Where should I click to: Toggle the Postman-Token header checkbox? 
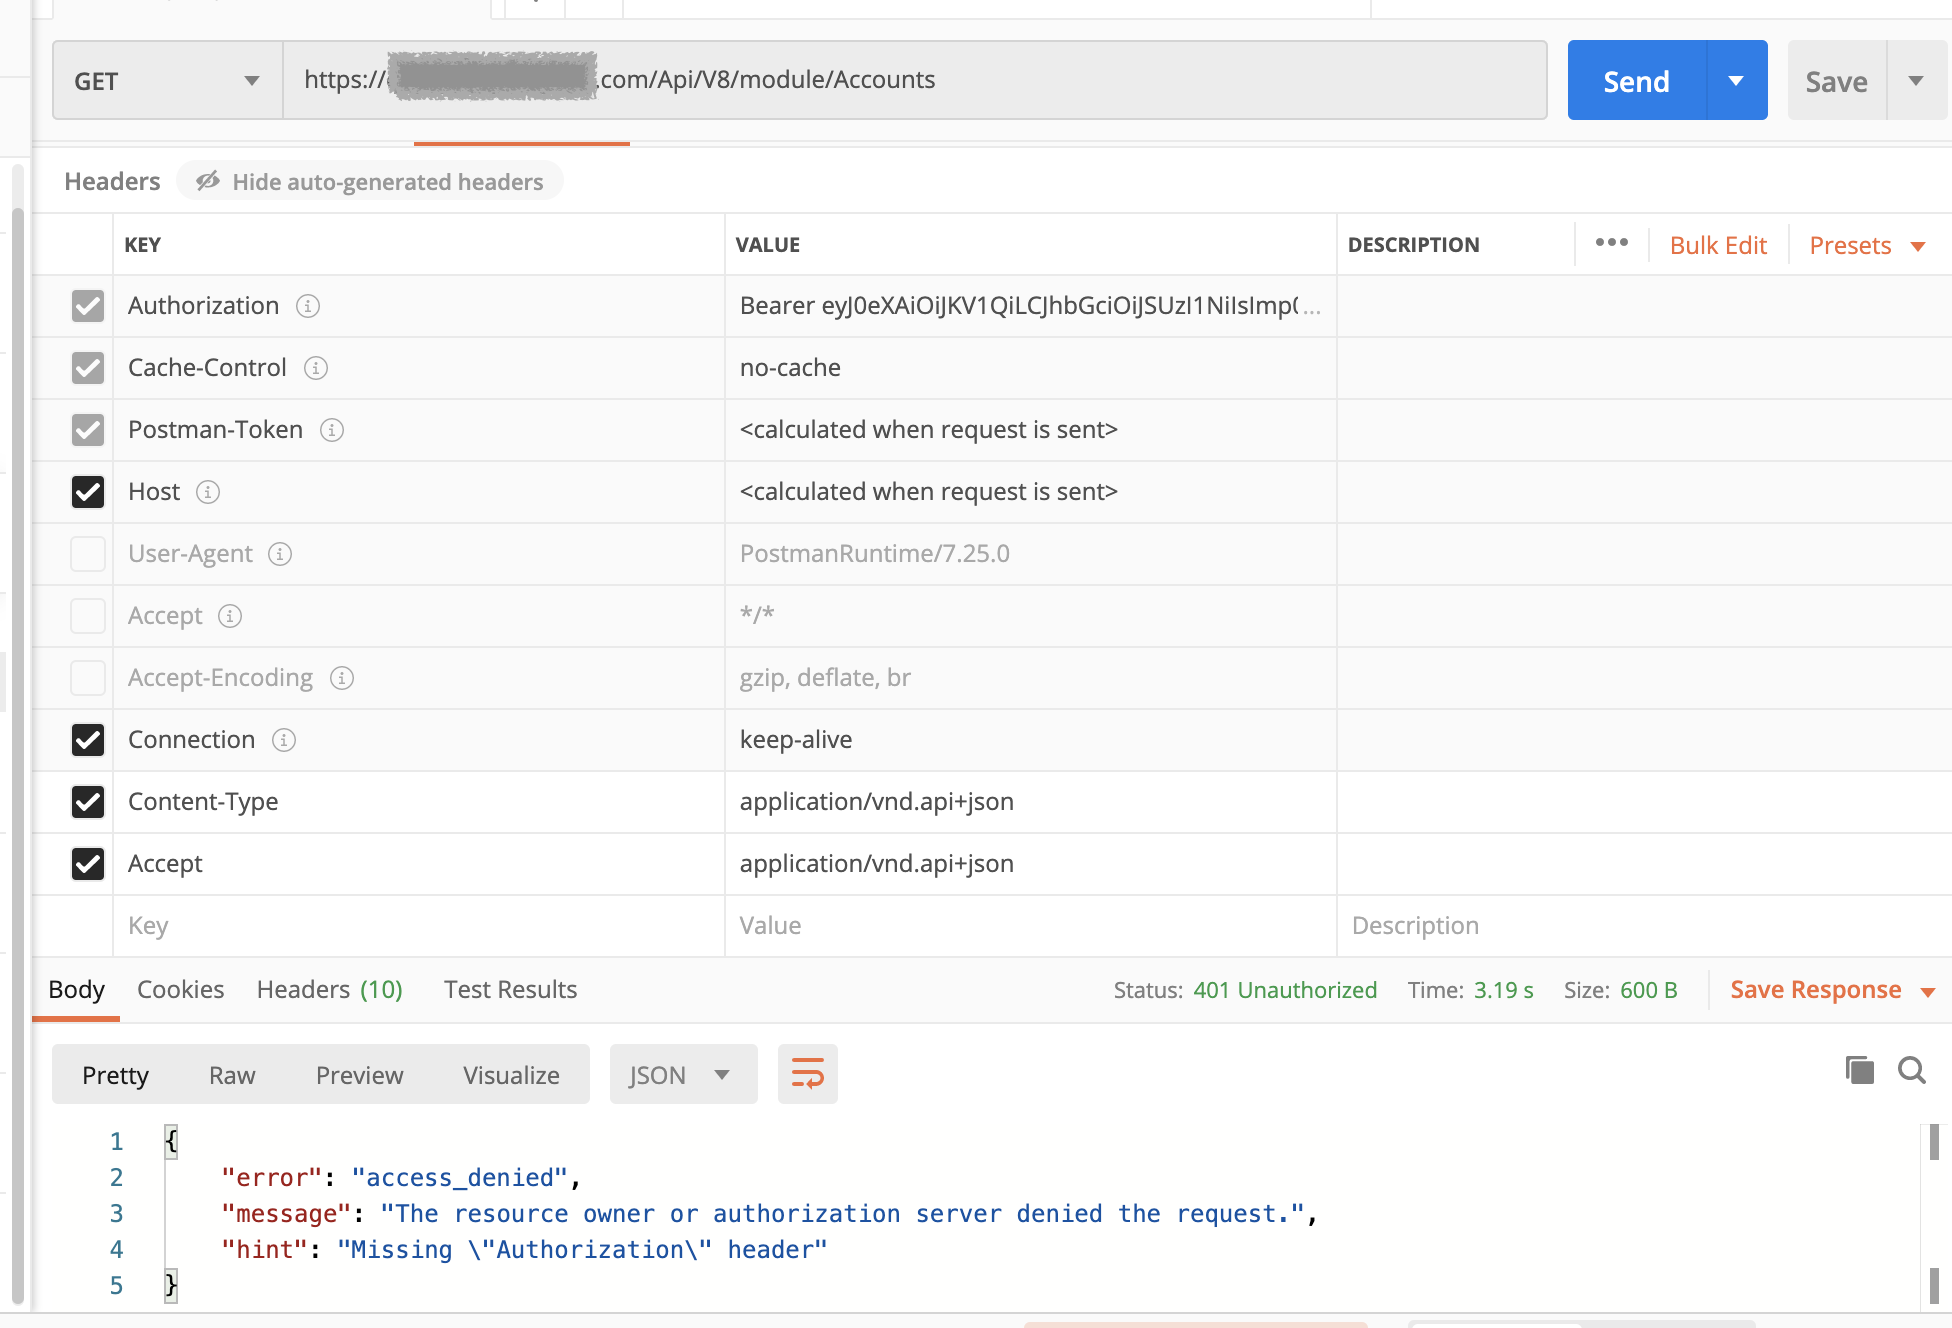tap(88, 430)
